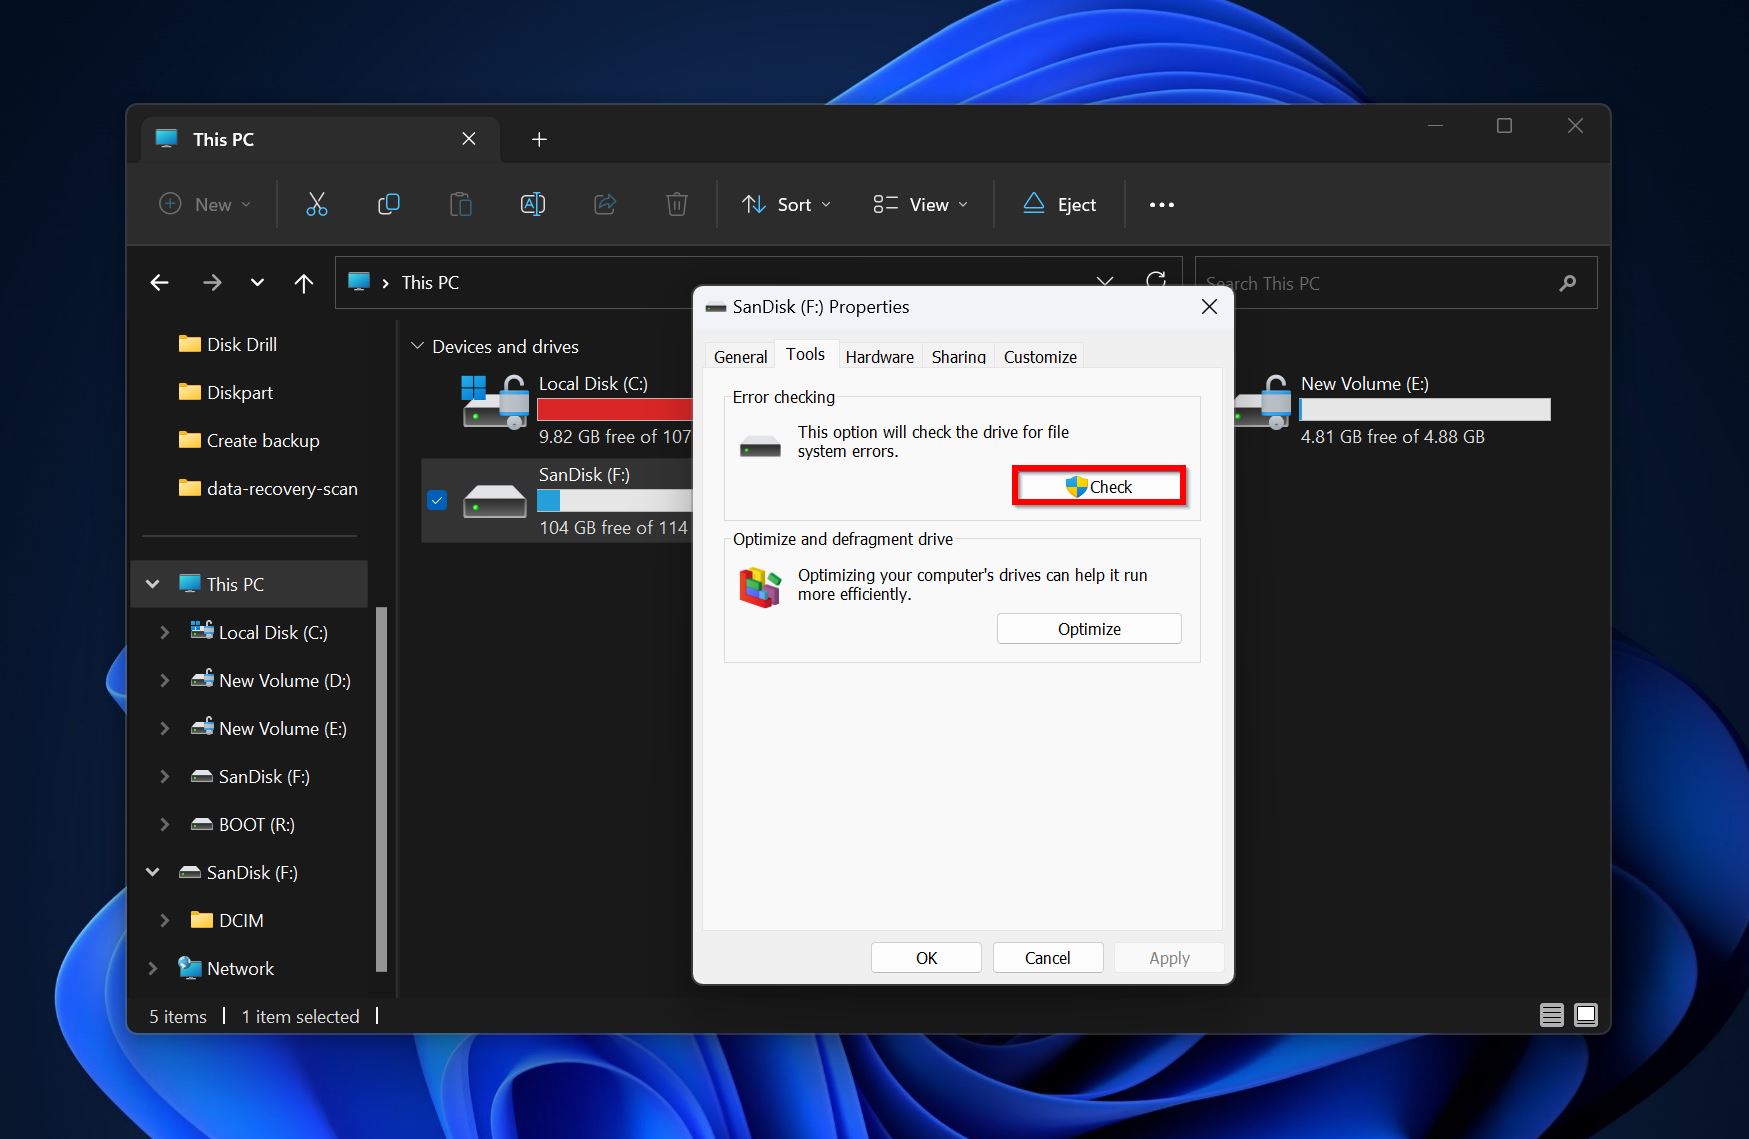Screen dimensions: 1749x1139
Task: Open address bar history dropdown
Action: tap(1105, 279)
